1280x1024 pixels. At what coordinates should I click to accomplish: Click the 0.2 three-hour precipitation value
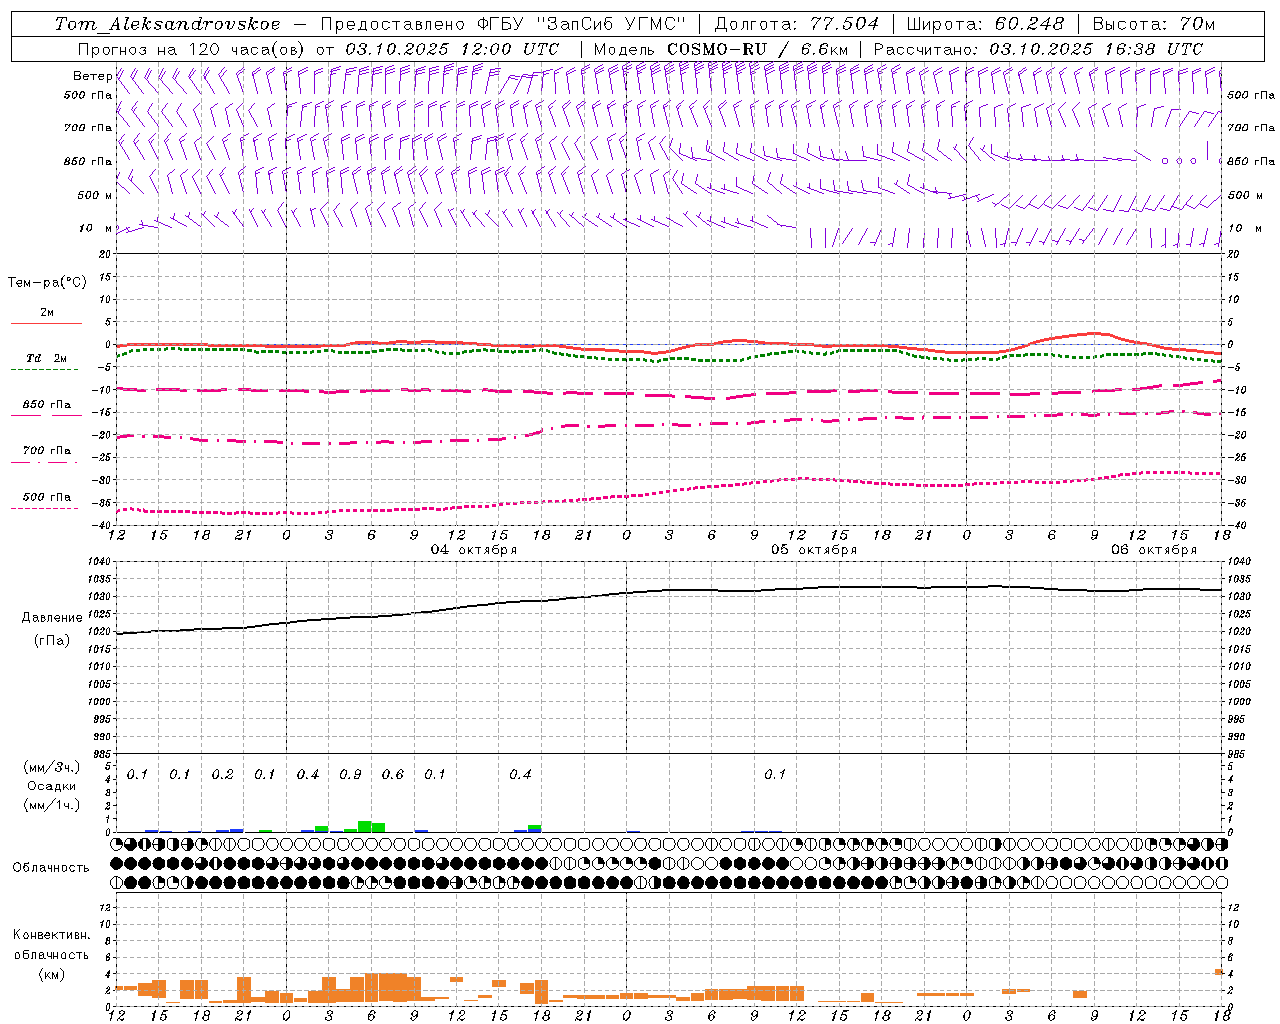222,775
